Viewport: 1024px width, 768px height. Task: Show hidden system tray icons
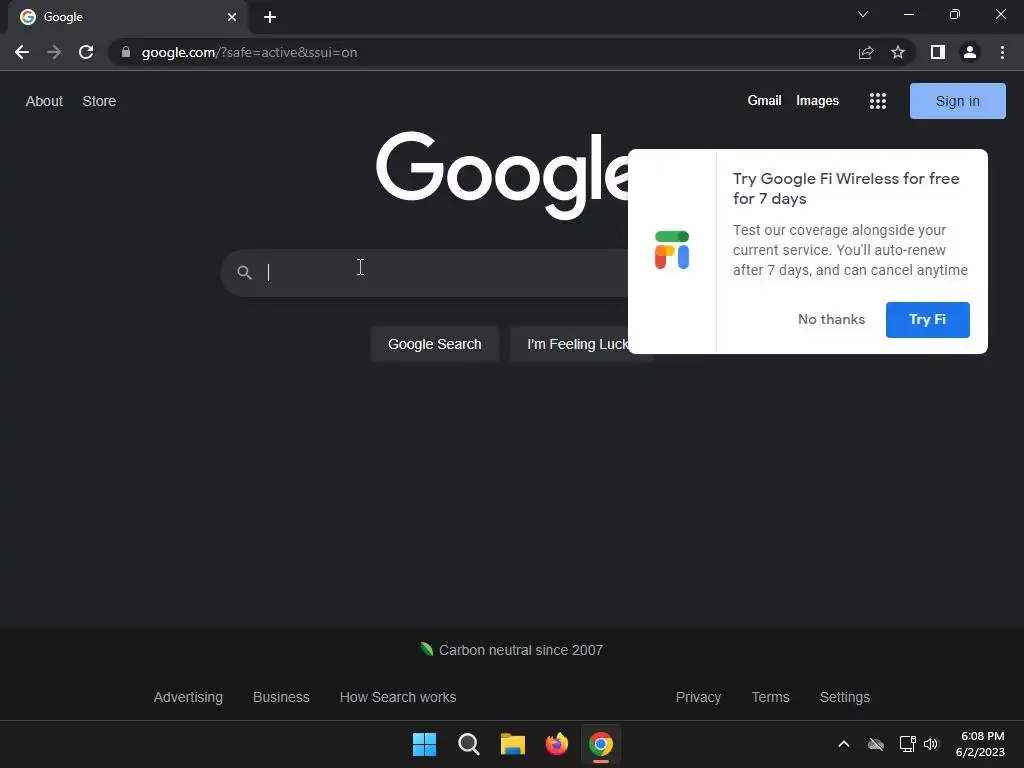[x=844, y=744]
